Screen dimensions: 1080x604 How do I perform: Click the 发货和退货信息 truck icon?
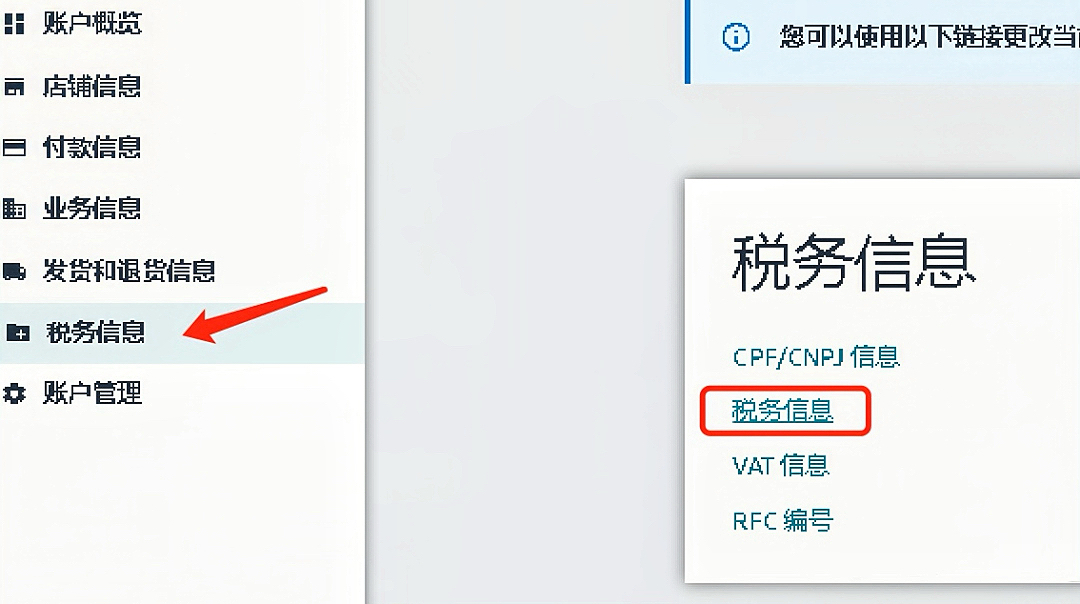(x=14, y=271)
